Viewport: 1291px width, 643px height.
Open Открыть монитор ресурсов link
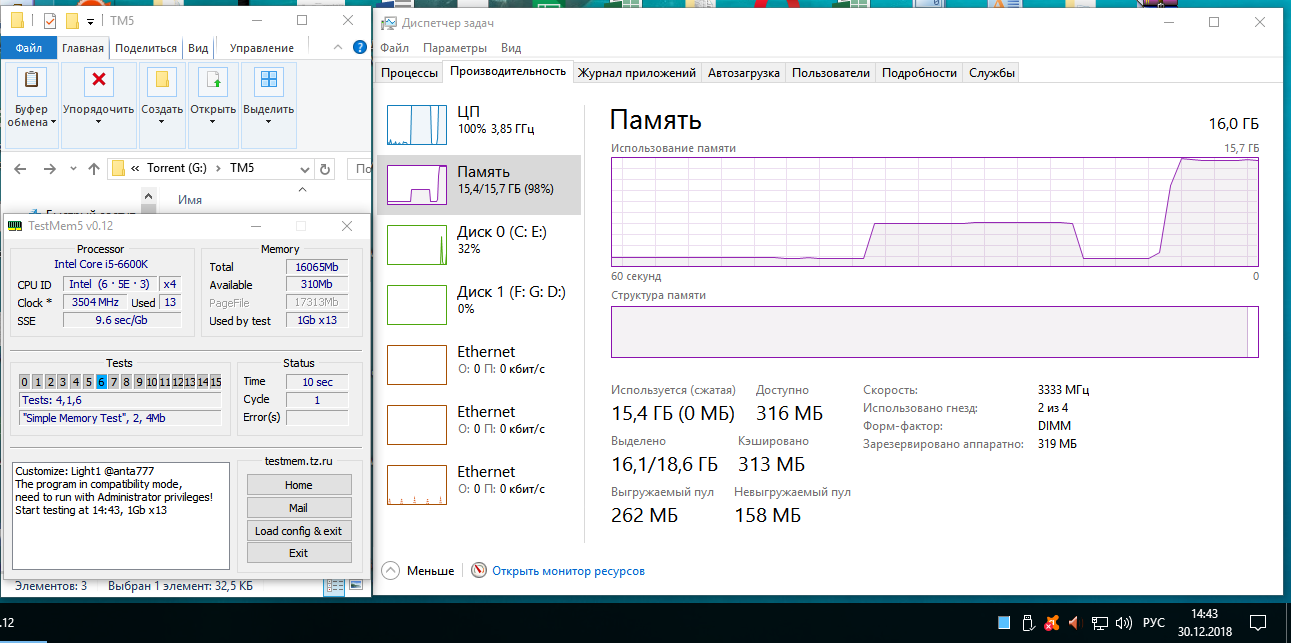568,571
